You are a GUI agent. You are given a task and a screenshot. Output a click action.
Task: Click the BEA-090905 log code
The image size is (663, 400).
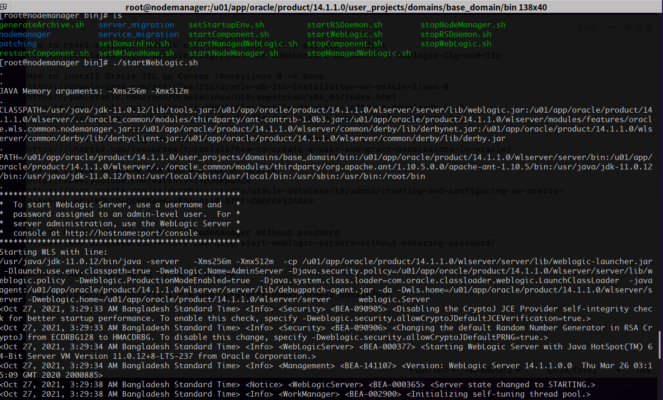pyautogui.click(x=359, y=309)
